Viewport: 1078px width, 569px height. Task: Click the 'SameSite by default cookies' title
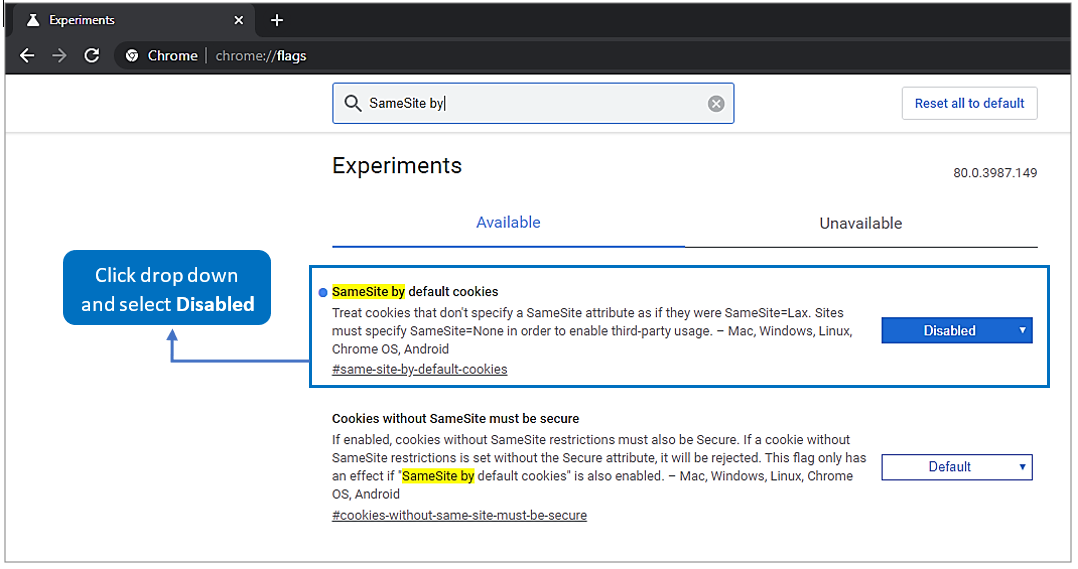pos(415,291)
